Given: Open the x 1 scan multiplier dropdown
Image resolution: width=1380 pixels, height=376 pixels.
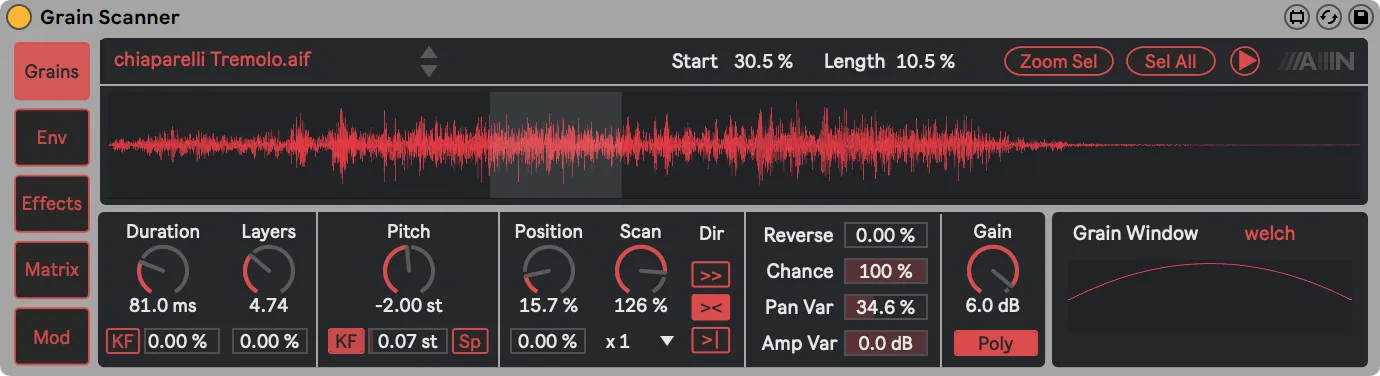Looking at the screenshot, I should tap(640, 341).
